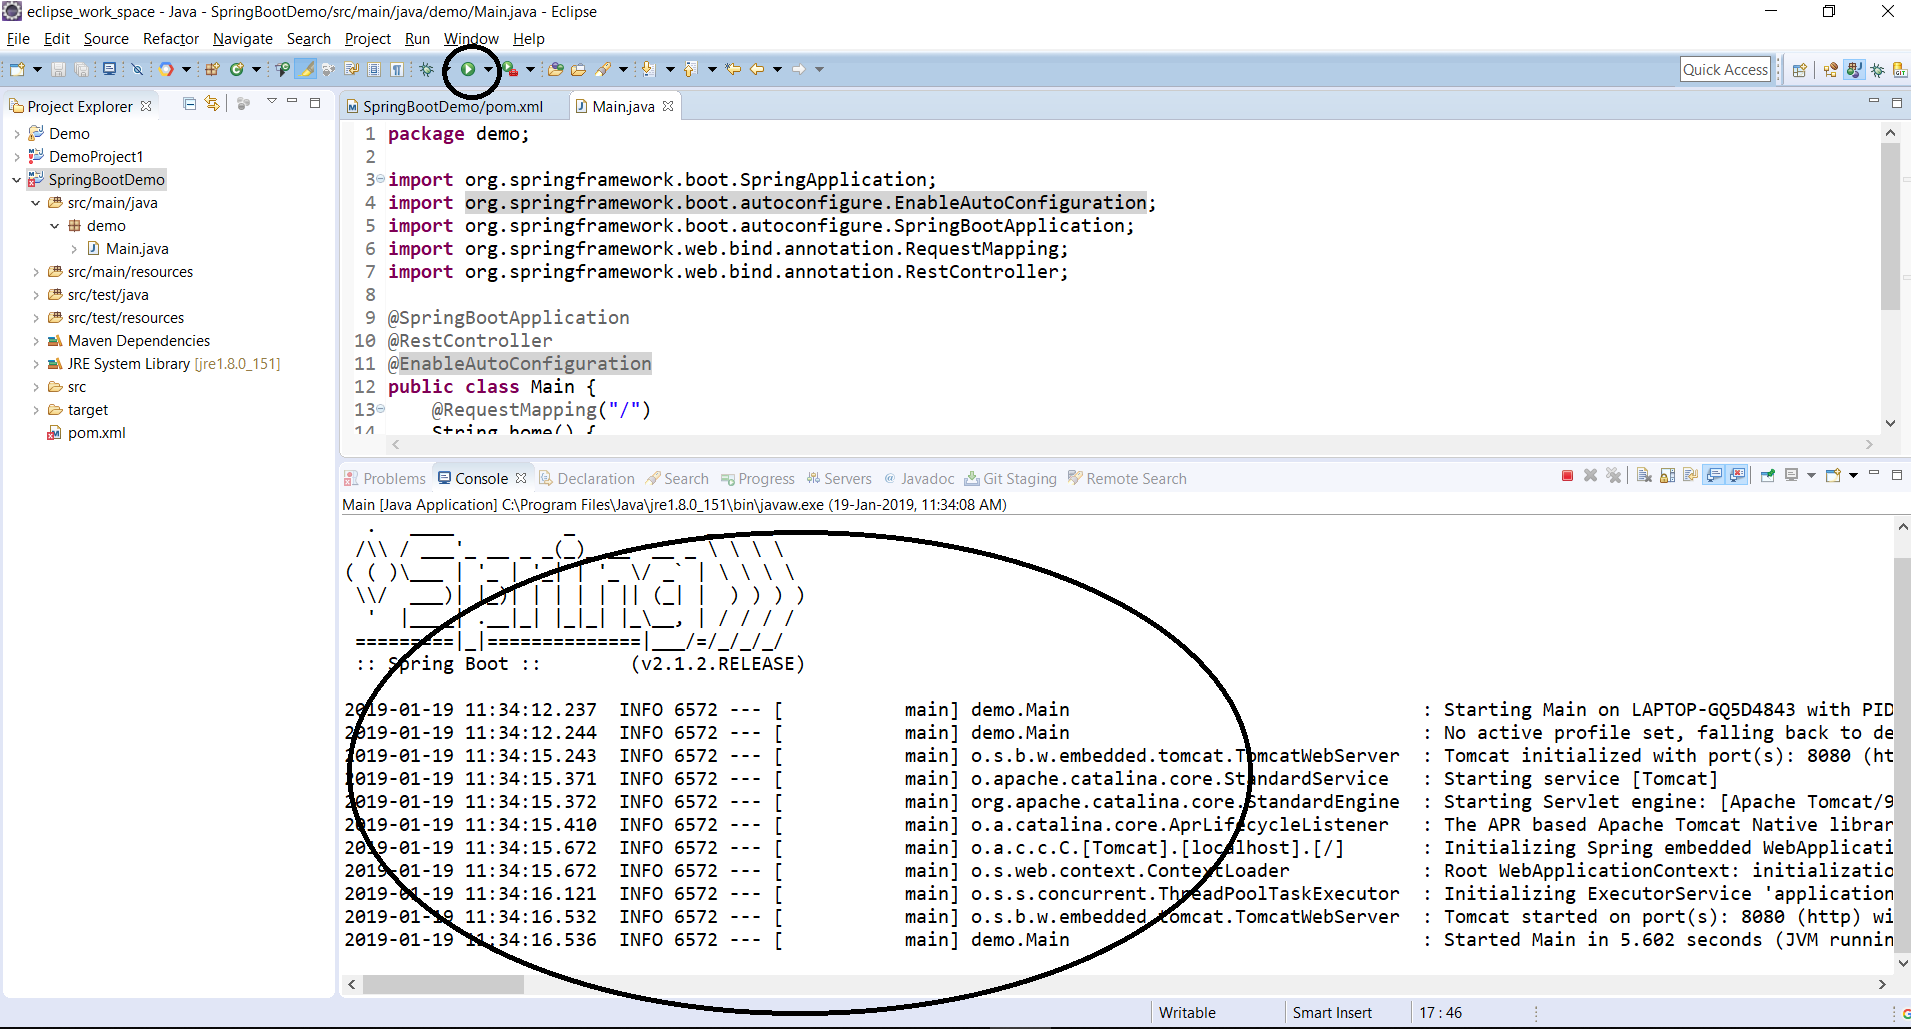
Task: Collapse the SpringBootDemo project node
Action: [x=16, y=180]
